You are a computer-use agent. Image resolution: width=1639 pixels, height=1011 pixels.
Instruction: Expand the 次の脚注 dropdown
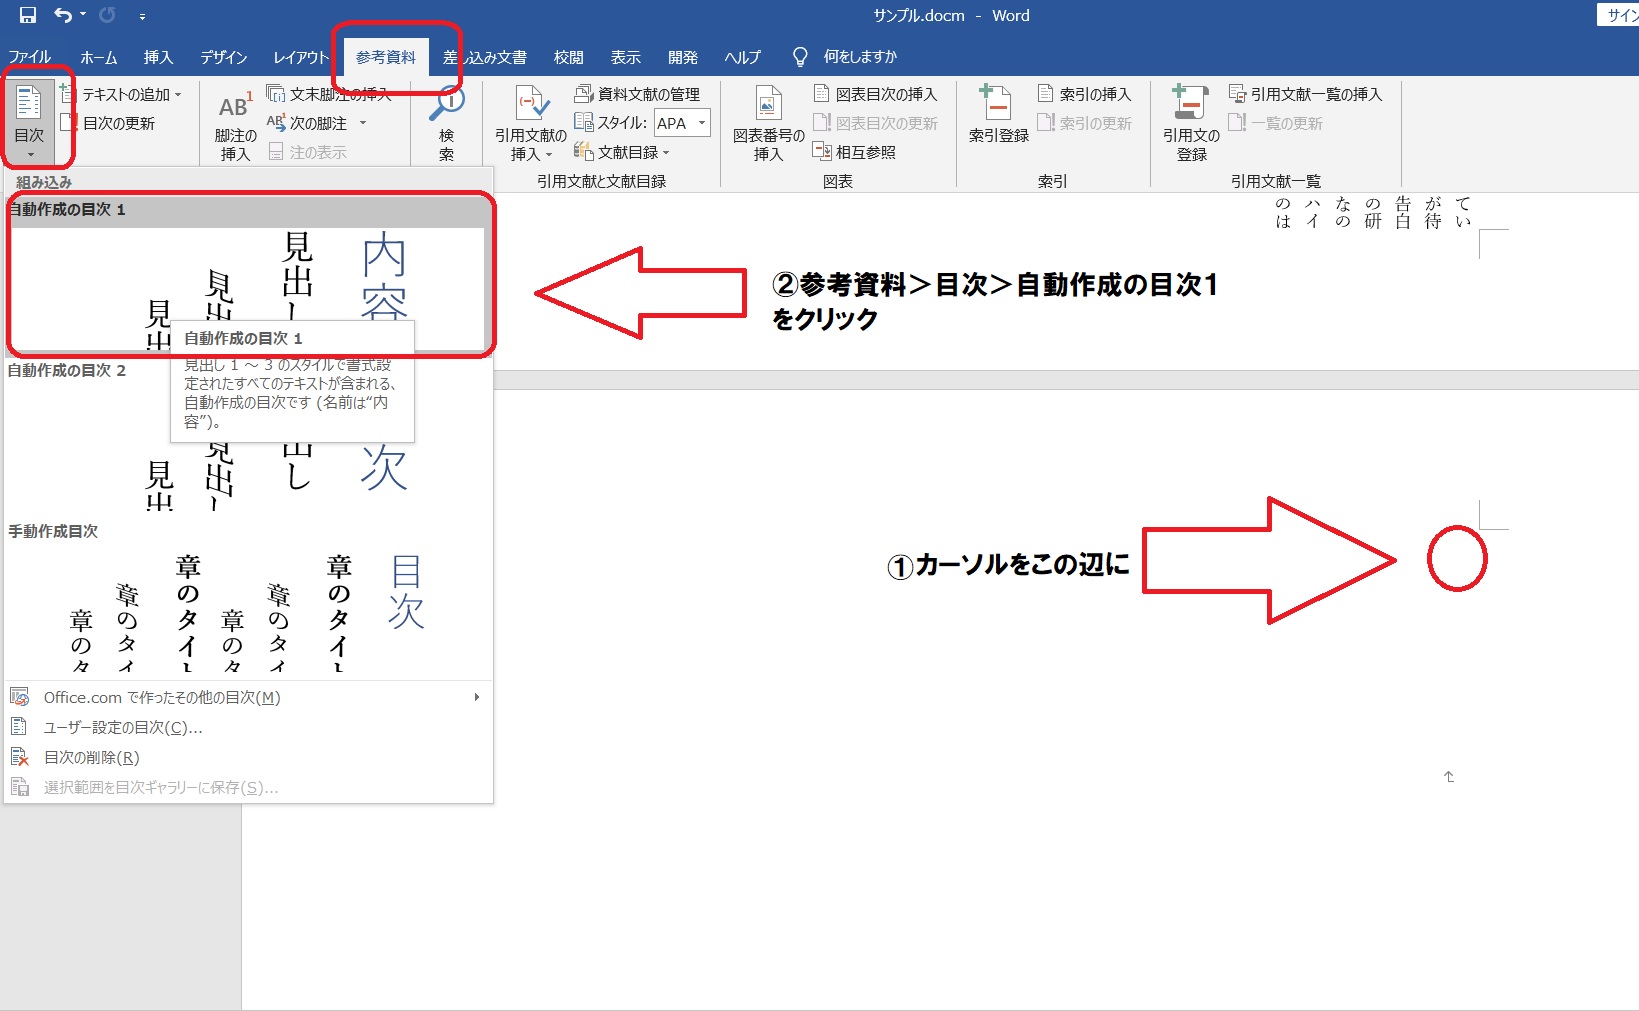[363, 122]
